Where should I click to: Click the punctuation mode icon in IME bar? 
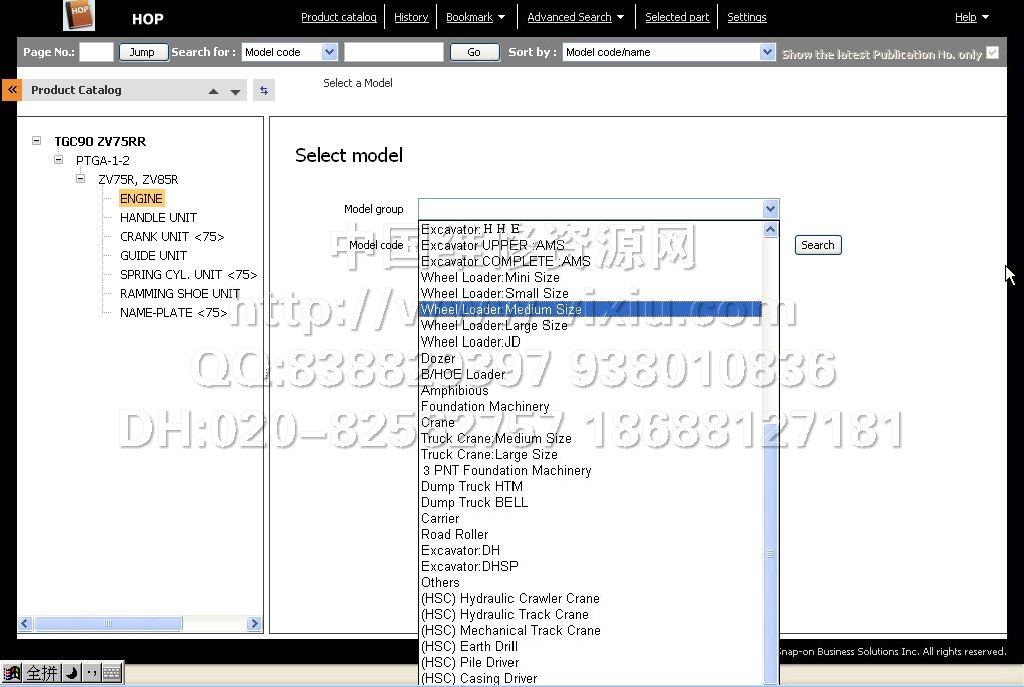coord(91,673)
